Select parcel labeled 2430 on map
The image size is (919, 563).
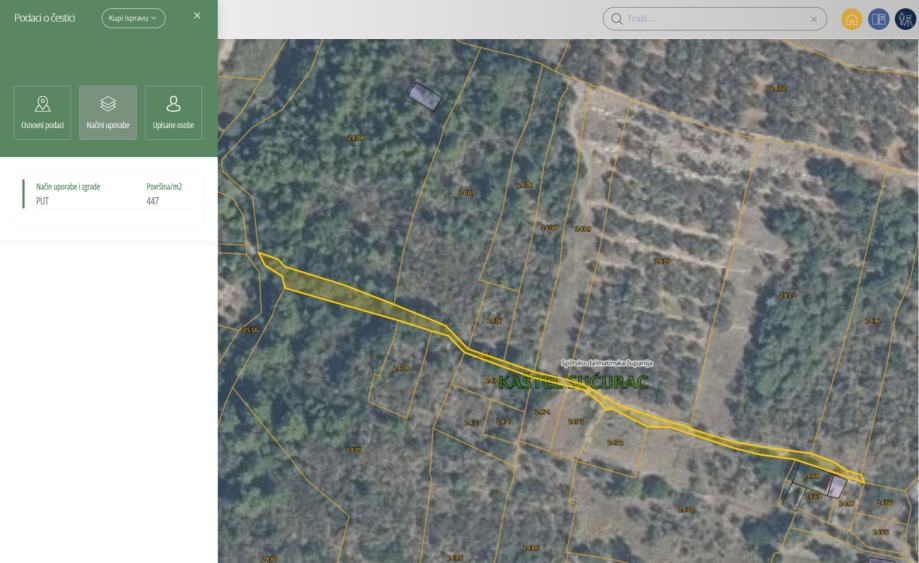coord(662,261)
